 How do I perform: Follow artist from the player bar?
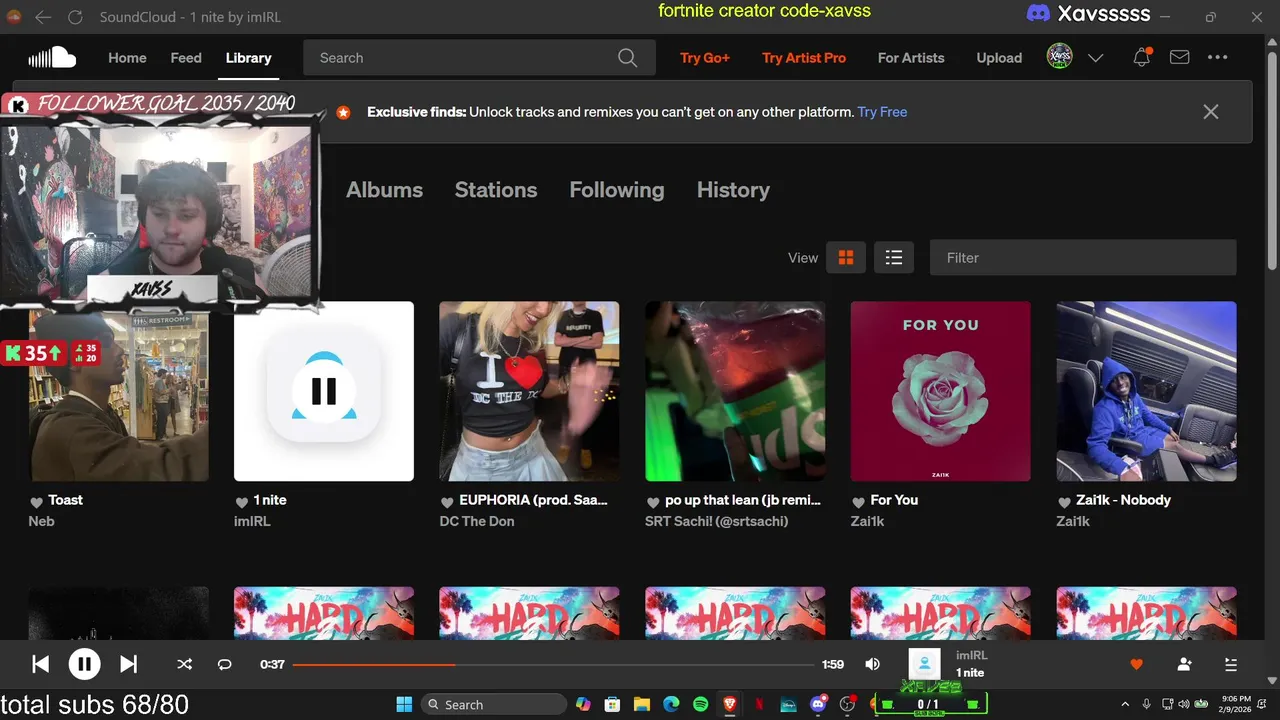click(x=1184, y=664)
